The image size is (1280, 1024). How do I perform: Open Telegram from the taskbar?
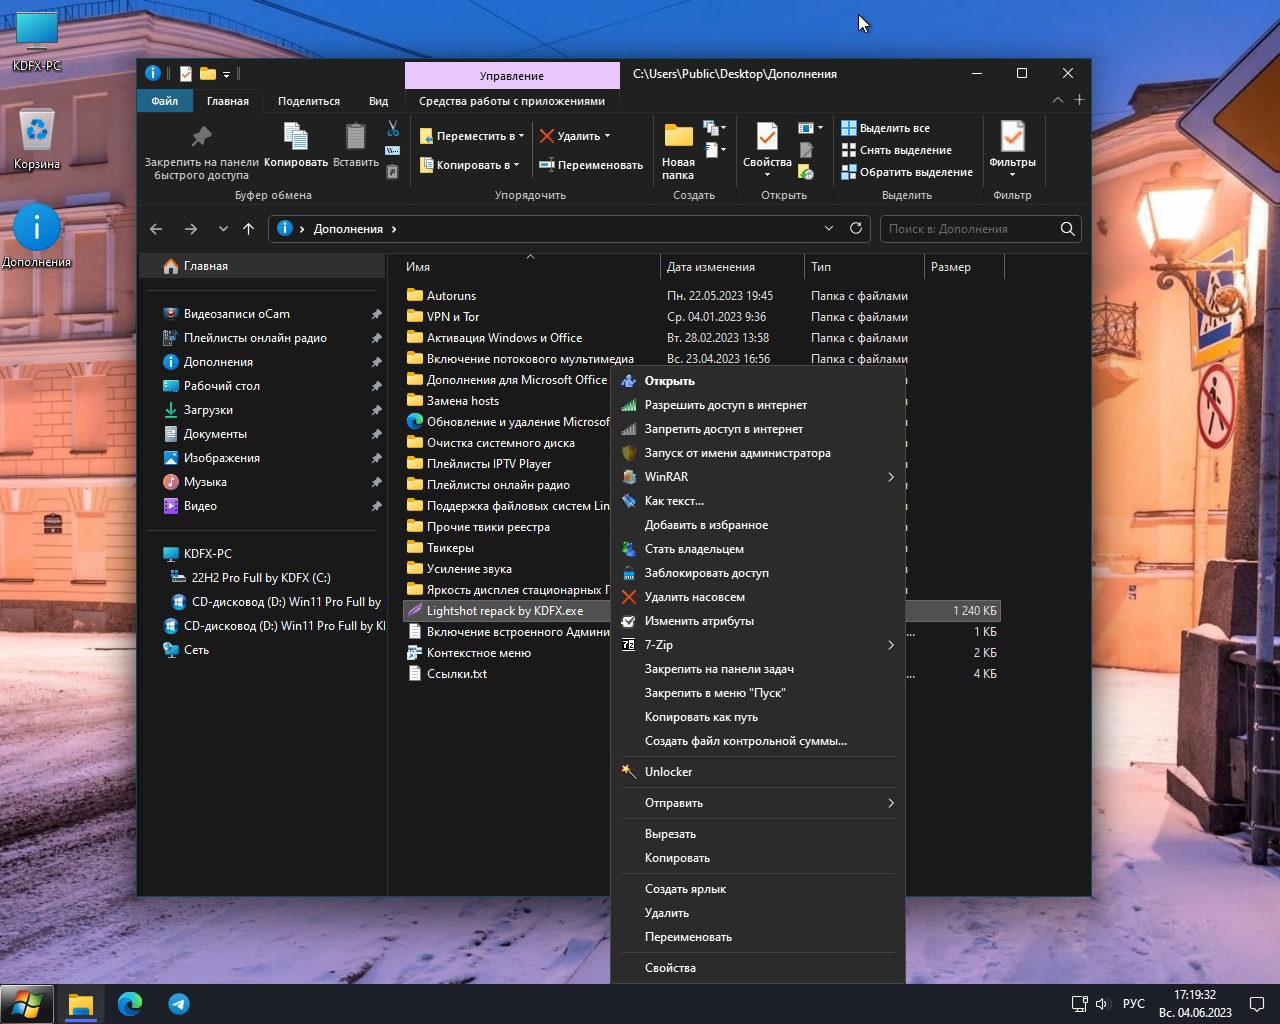[x=179, y=1004]
